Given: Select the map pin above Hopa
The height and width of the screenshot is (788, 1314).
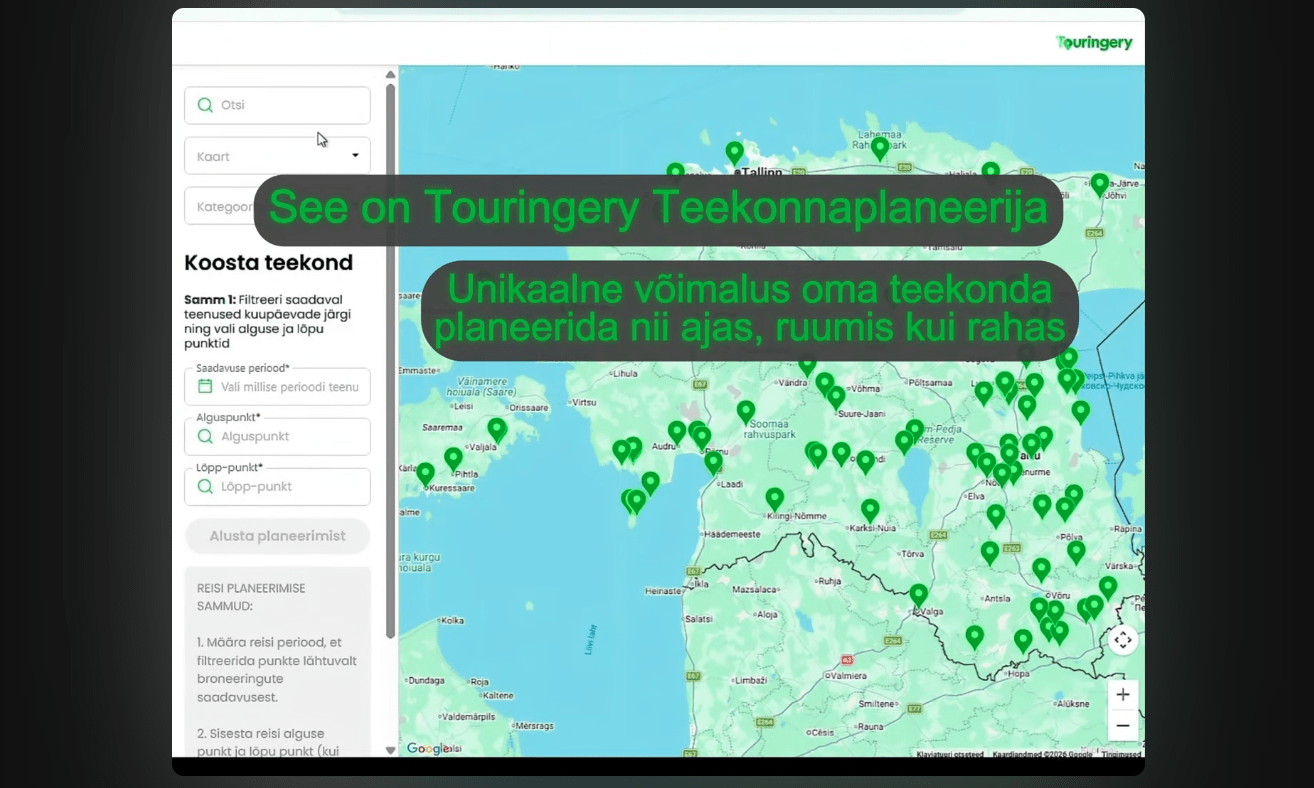Looking at the screenshot, I should pos(1023,640).
